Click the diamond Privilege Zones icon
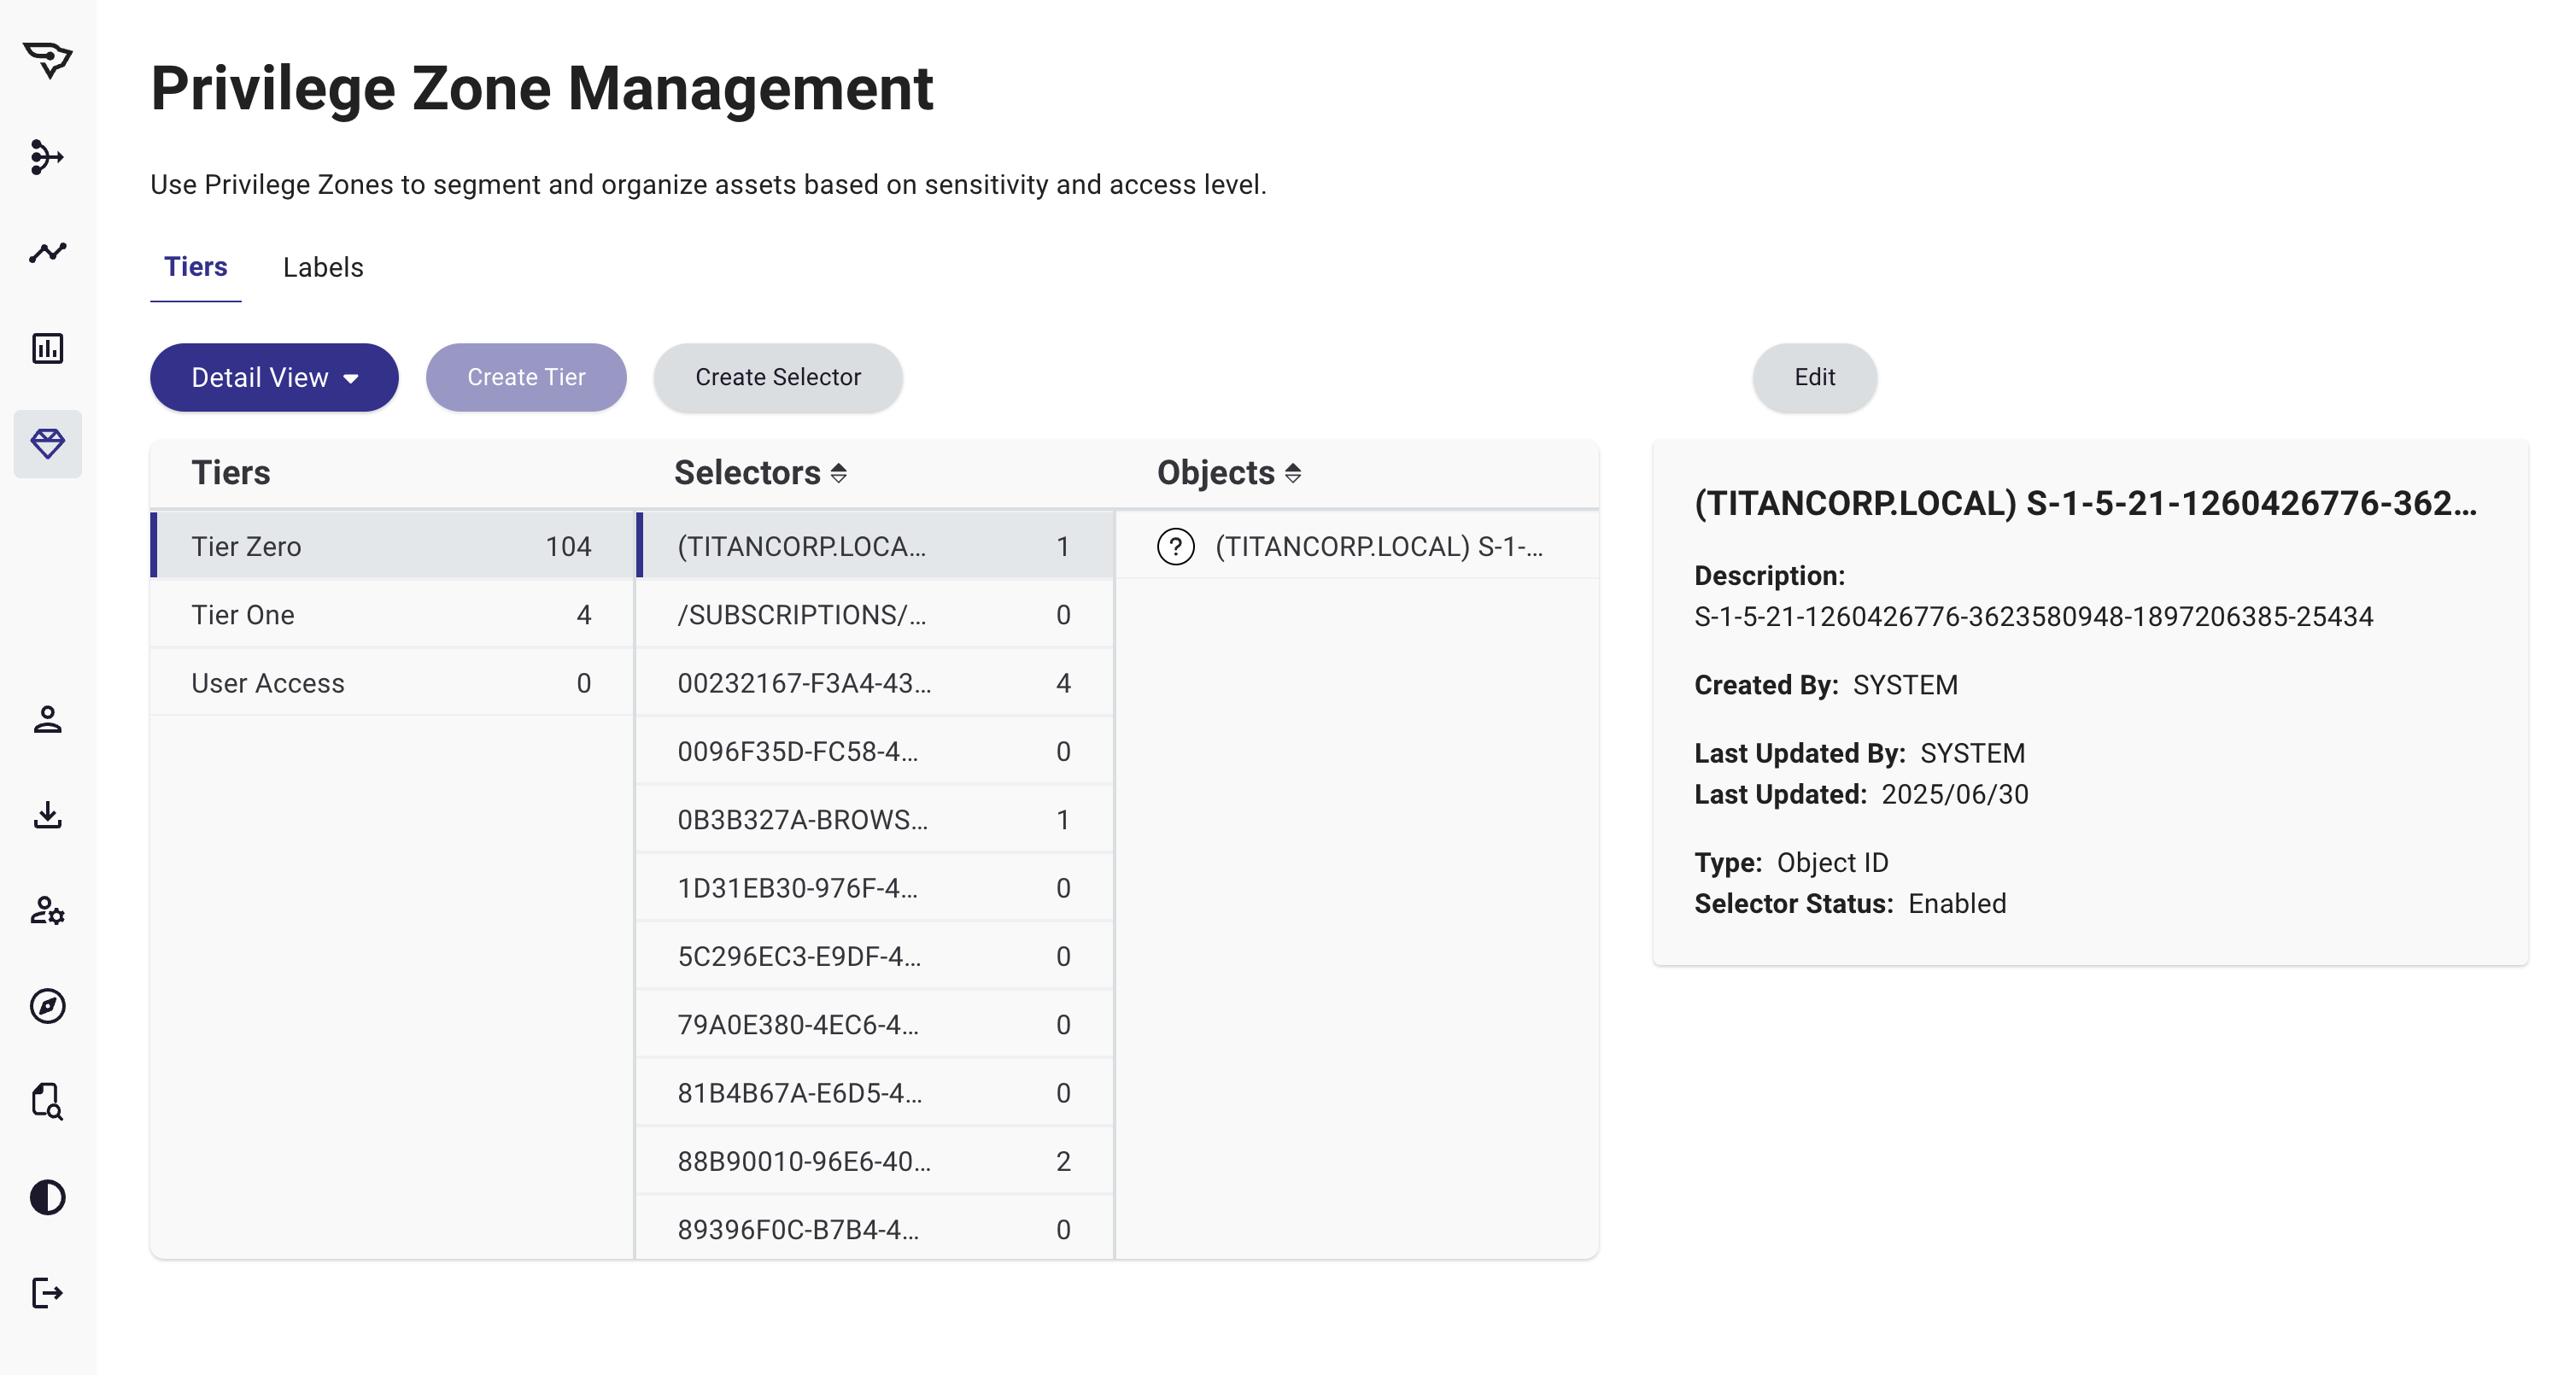 point(47,443)
